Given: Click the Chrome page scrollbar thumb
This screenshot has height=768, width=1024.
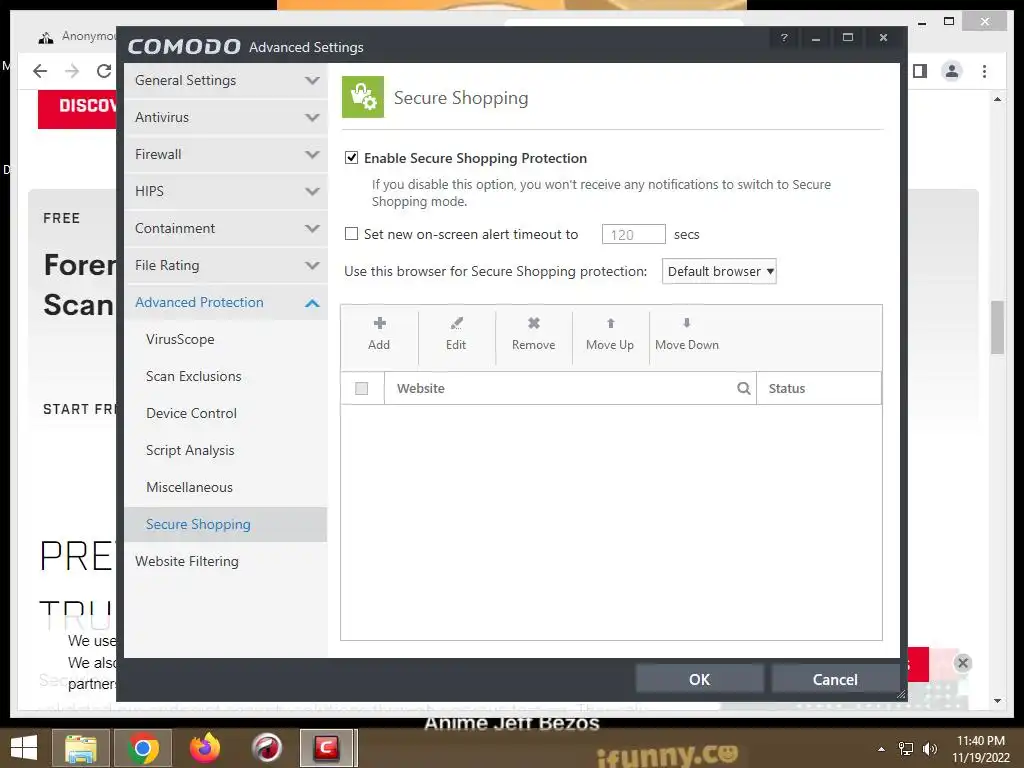Looking at the screenshot, I should pos(997,327).
